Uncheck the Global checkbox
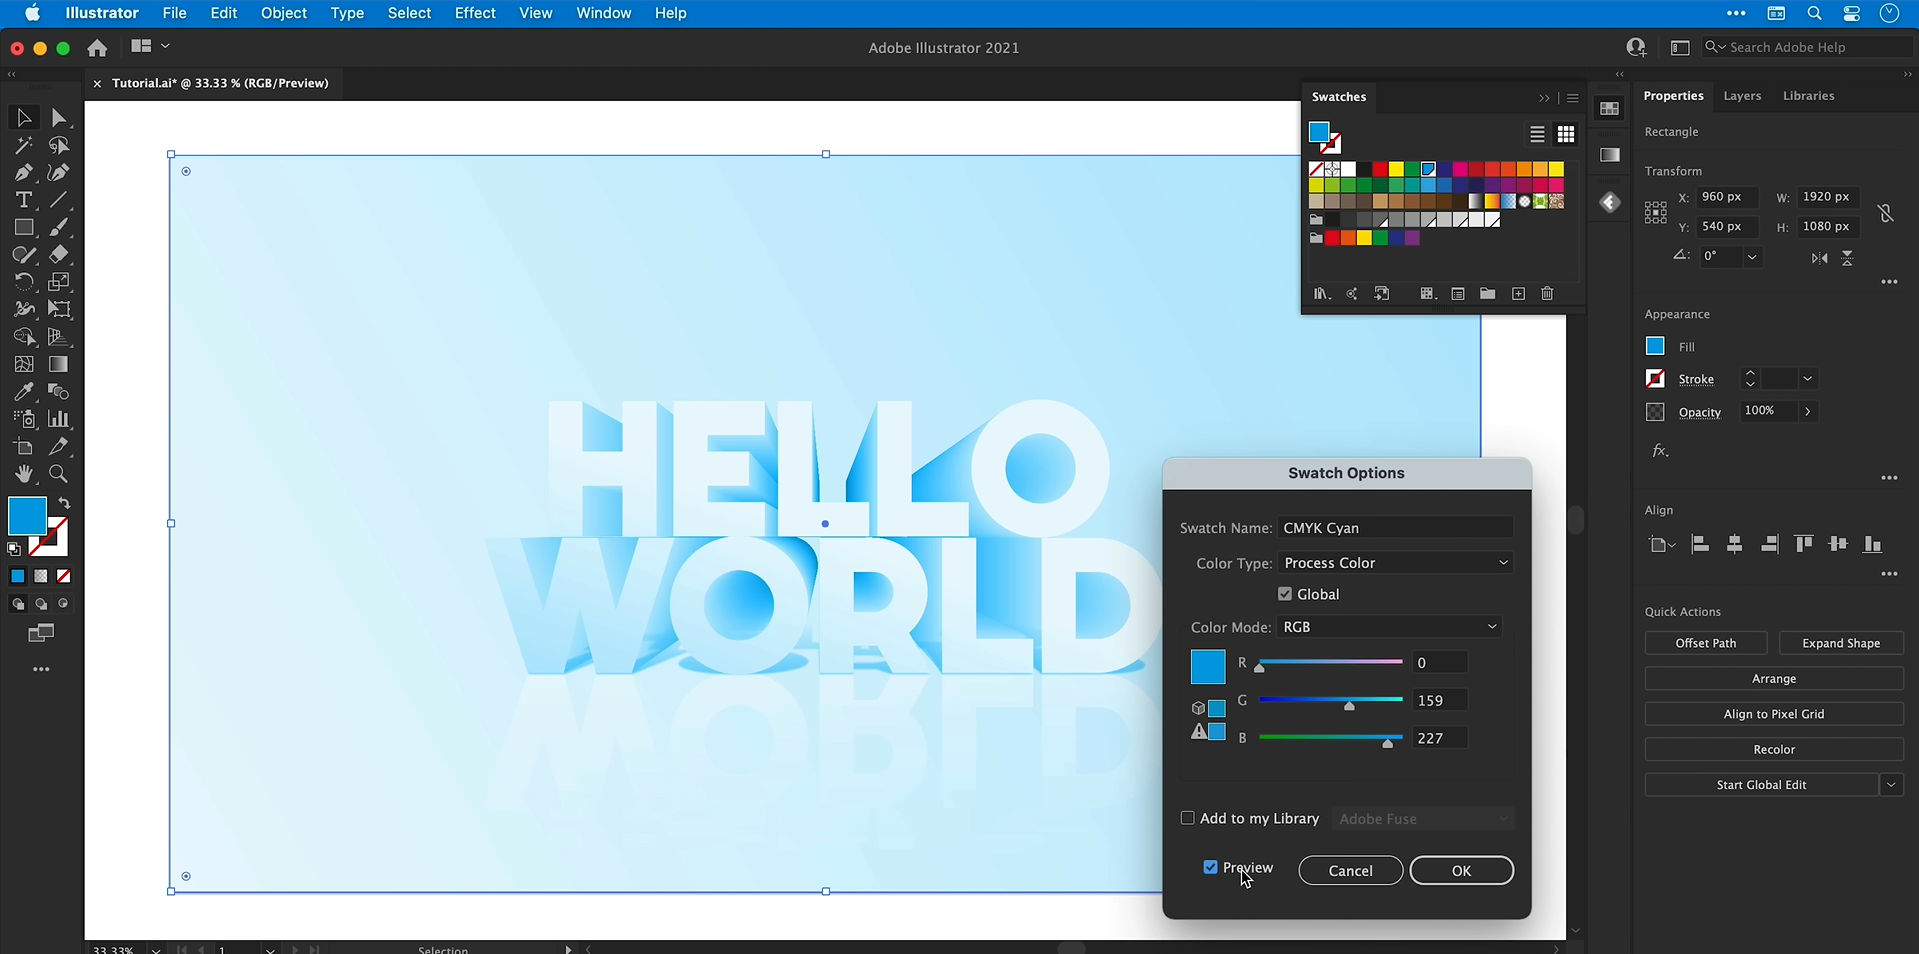Image resolution: width=1919 pixels, height=954 pixels. point(1285,594)
